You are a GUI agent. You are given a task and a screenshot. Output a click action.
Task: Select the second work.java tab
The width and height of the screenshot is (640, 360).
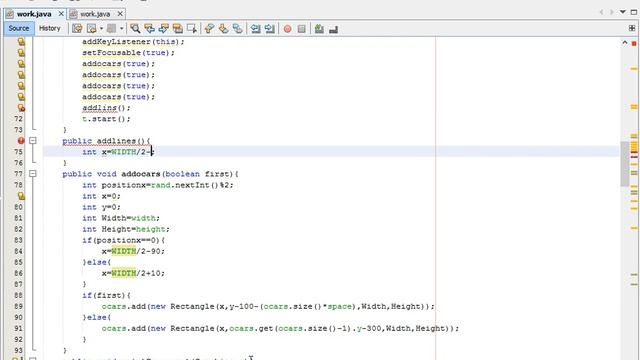point(95,14)
